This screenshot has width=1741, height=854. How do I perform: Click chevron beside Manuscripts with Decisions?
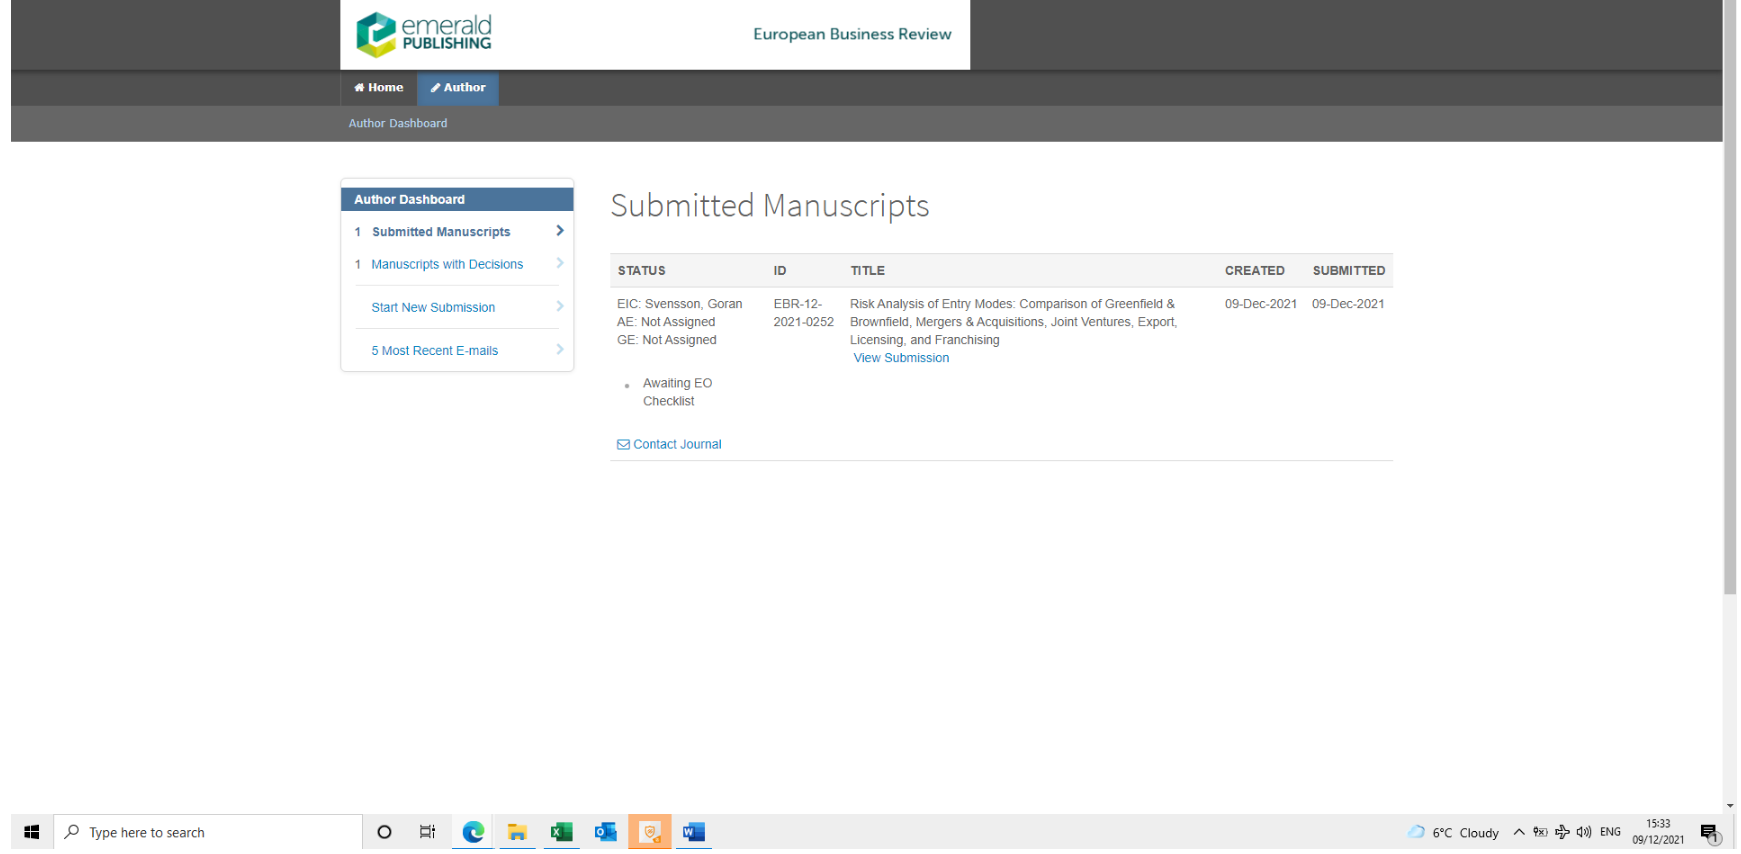pyautogui.click(x=560, y=264)
